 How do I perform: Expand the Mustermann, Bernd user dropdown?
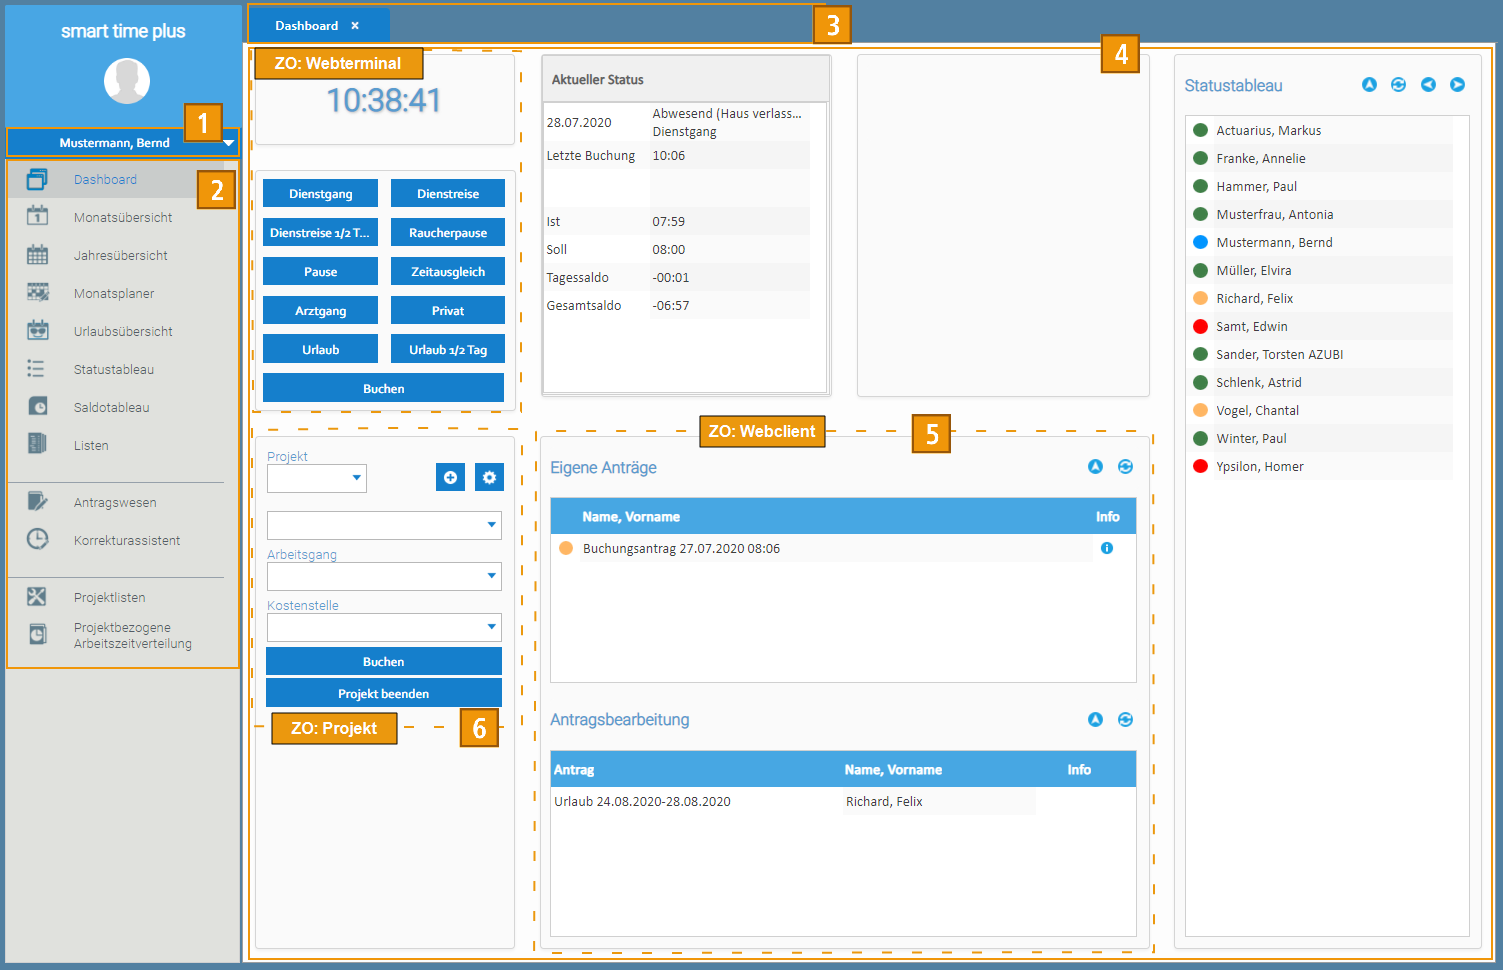pos(228,143)
